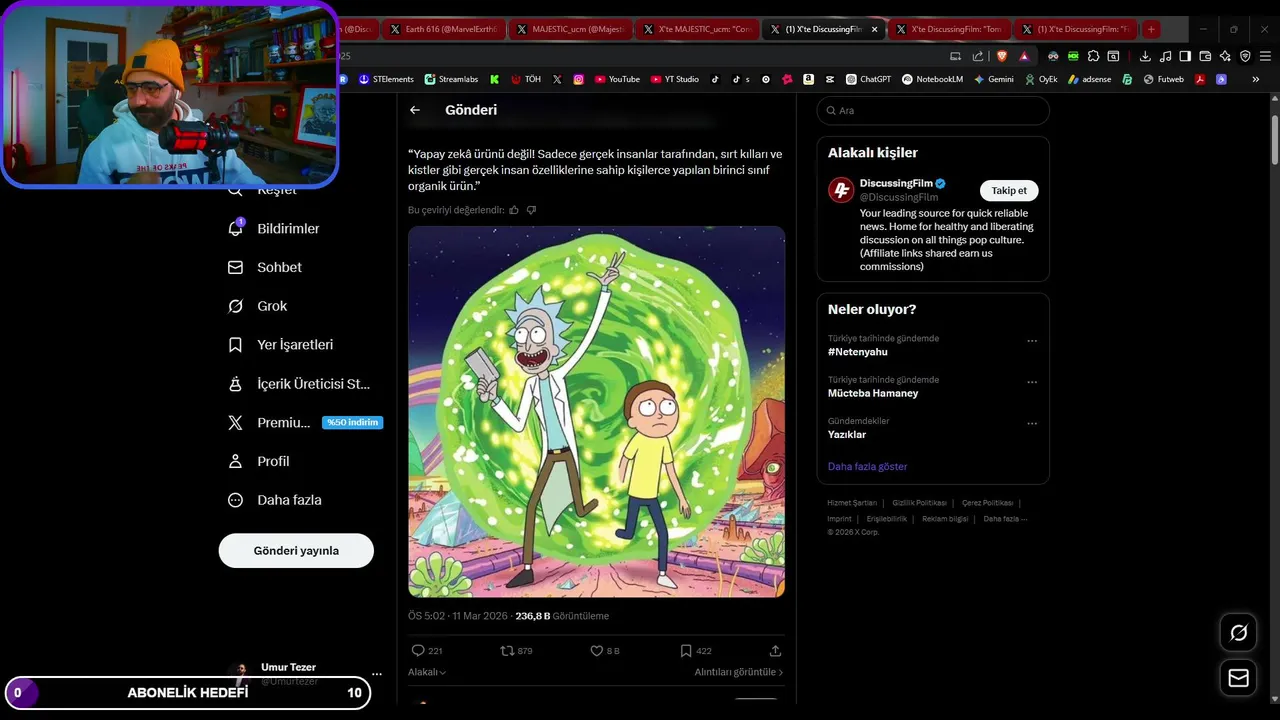The height and width of the screenshot is (720, 1280).
Task: Open the İçerik Üreticisi Stüdyosu icon
Action: pyautogui.click(x=235, y=383)
